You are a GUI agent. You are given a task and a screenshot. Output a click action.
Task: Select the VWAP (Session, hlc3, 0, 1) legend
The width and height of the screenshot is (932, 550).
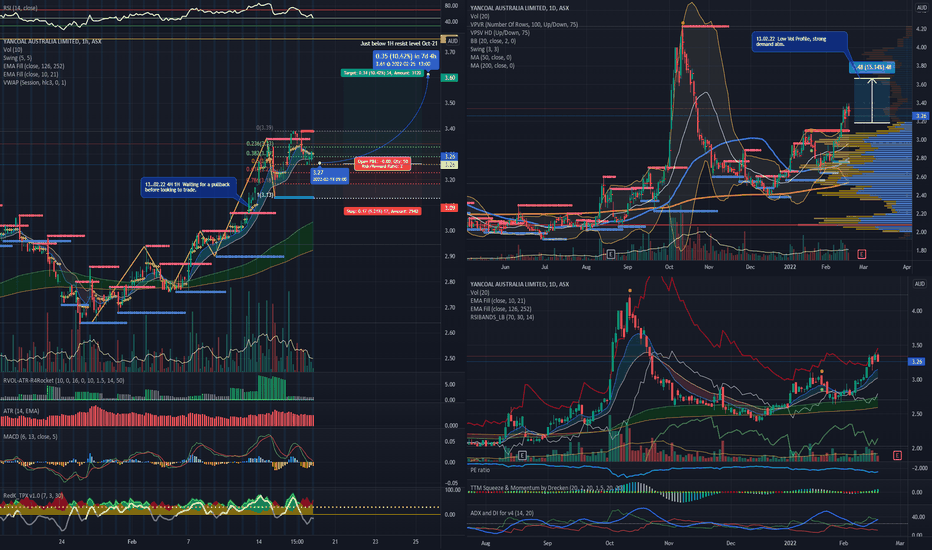[x=34, y=83]
